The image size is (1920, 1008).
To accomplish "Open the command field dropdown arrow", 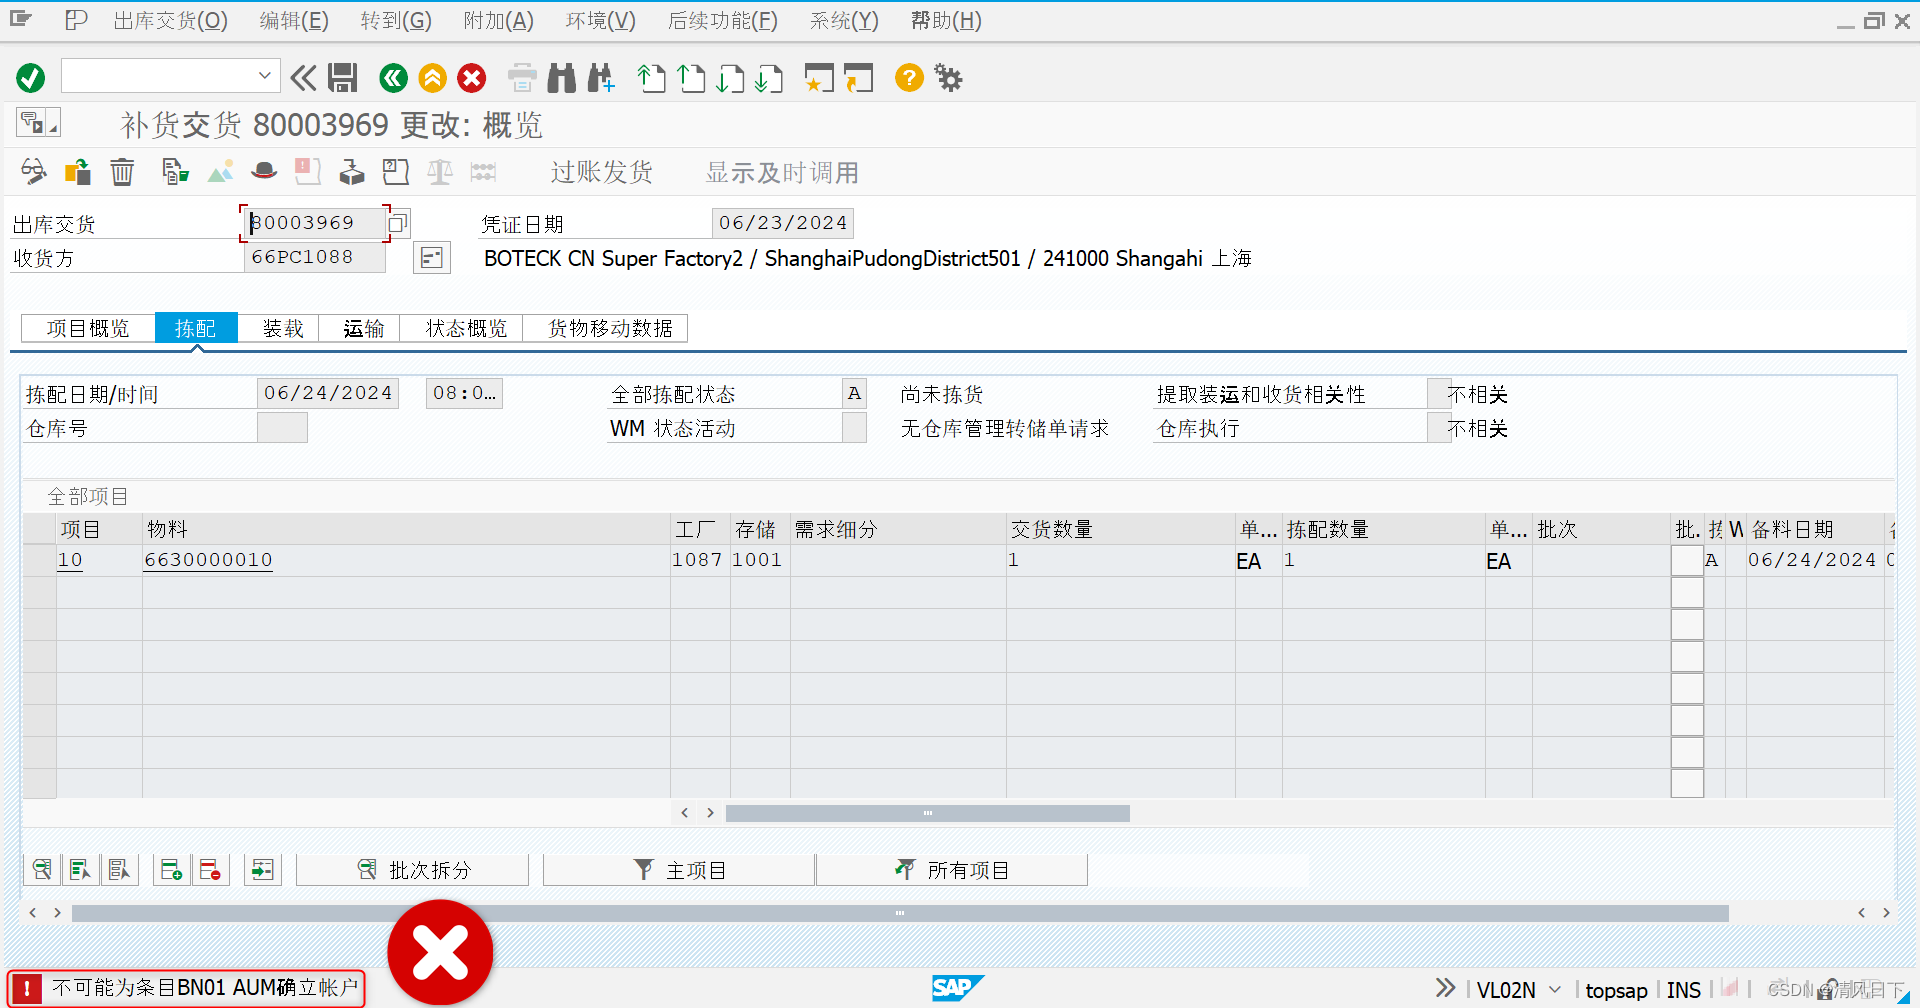I will 264,75.
